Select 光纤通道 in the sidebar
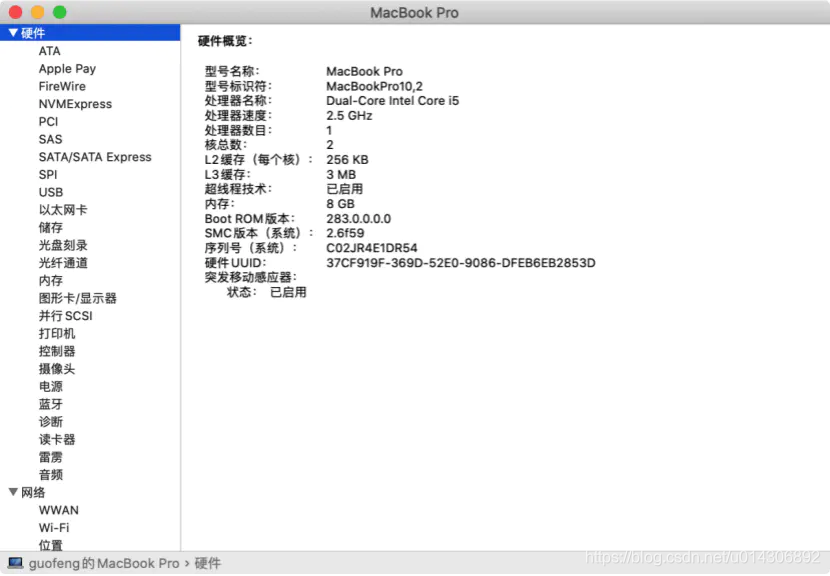The height and width of the screenshot is (576, 830). point(63,263)
